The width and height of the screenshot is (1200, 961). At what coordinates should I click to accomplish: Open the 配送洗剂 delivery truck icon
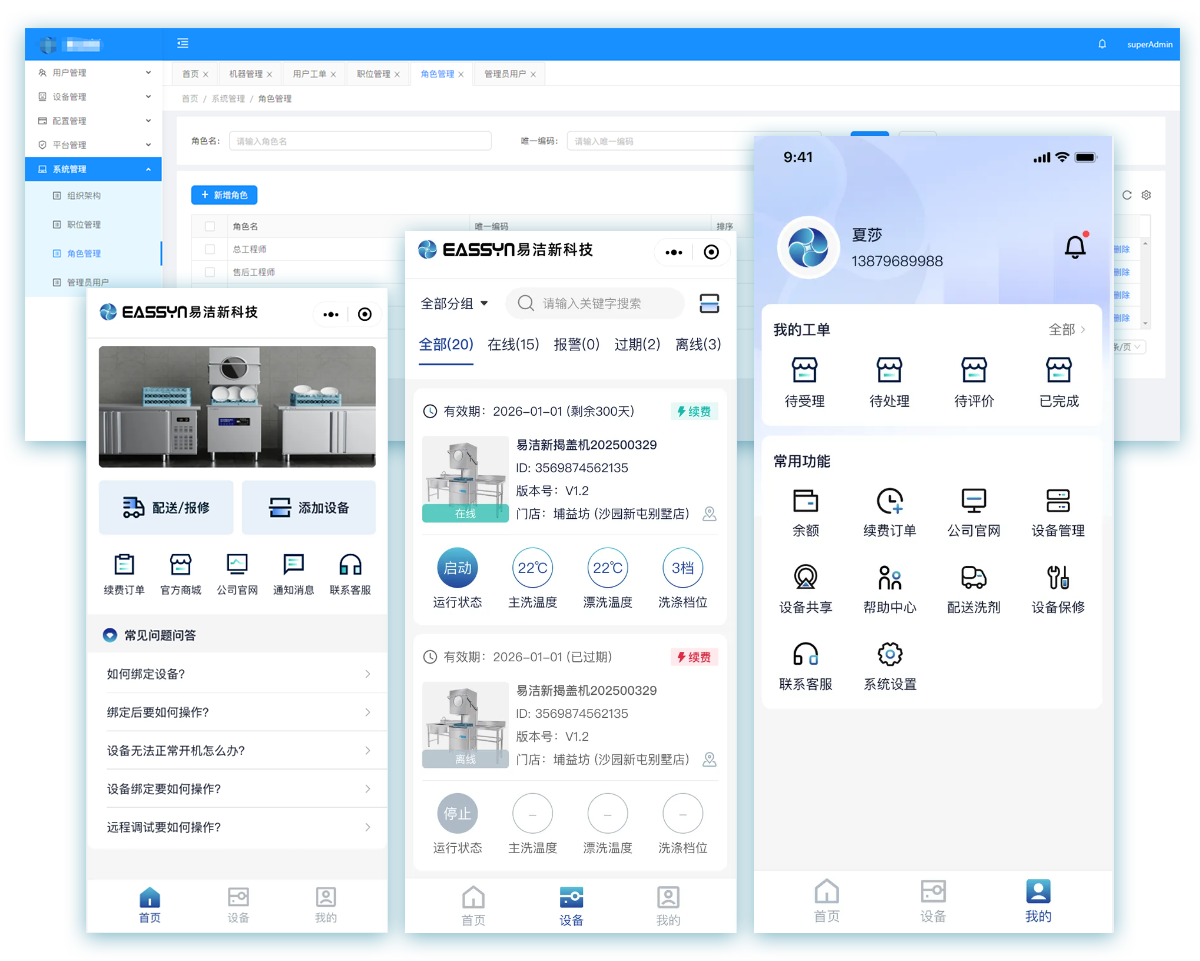tap(973, 577)
